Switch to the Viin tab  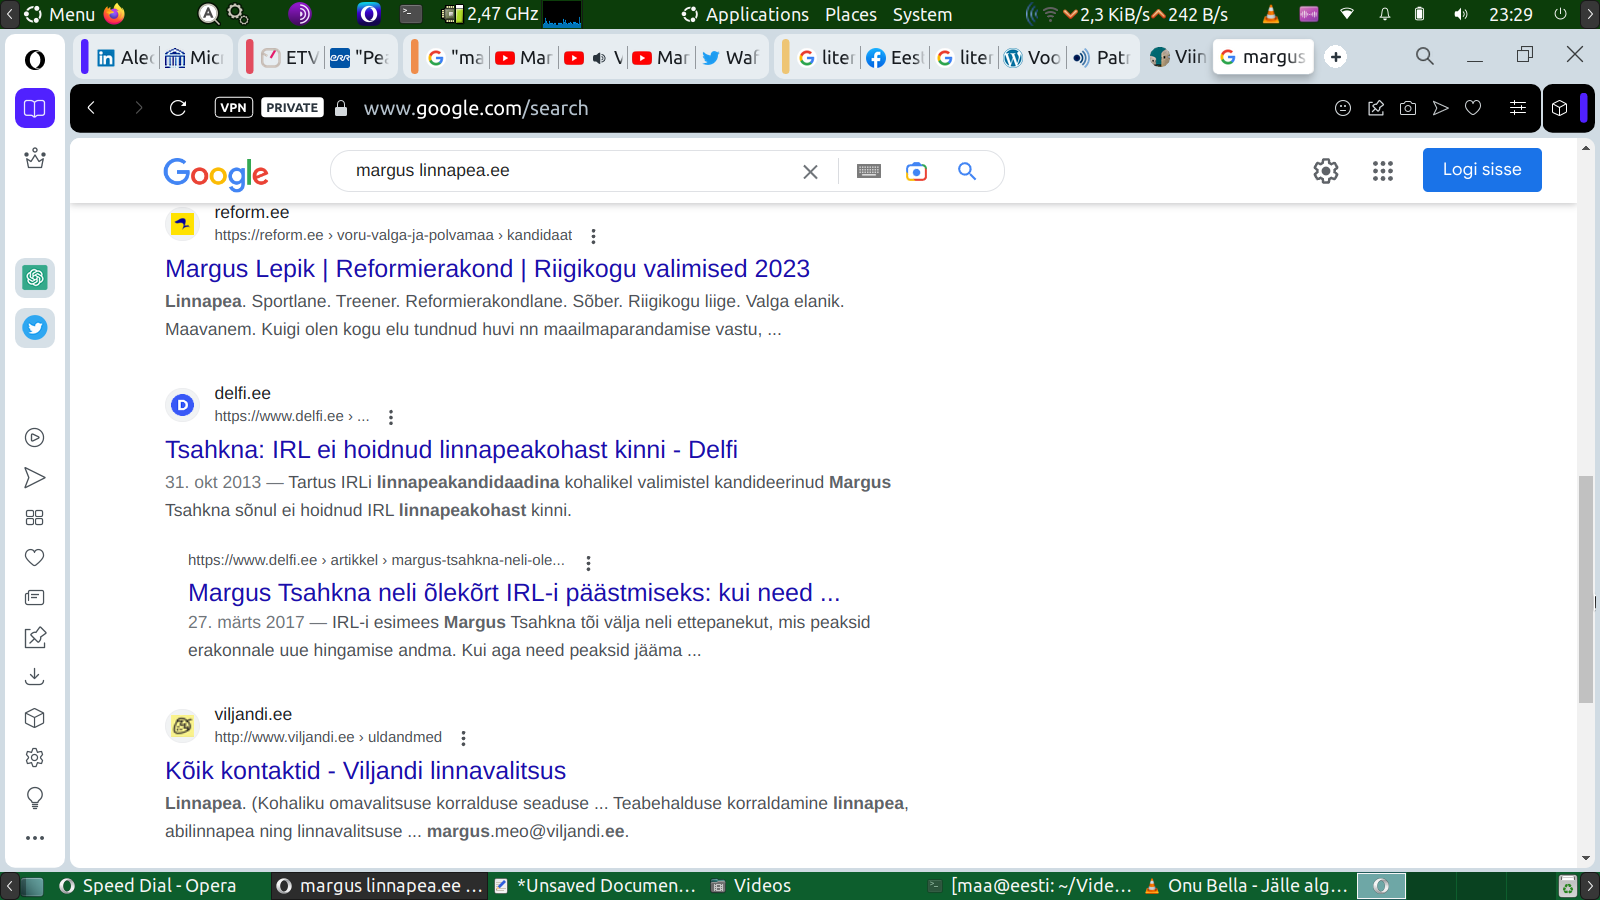(1178, 57)
